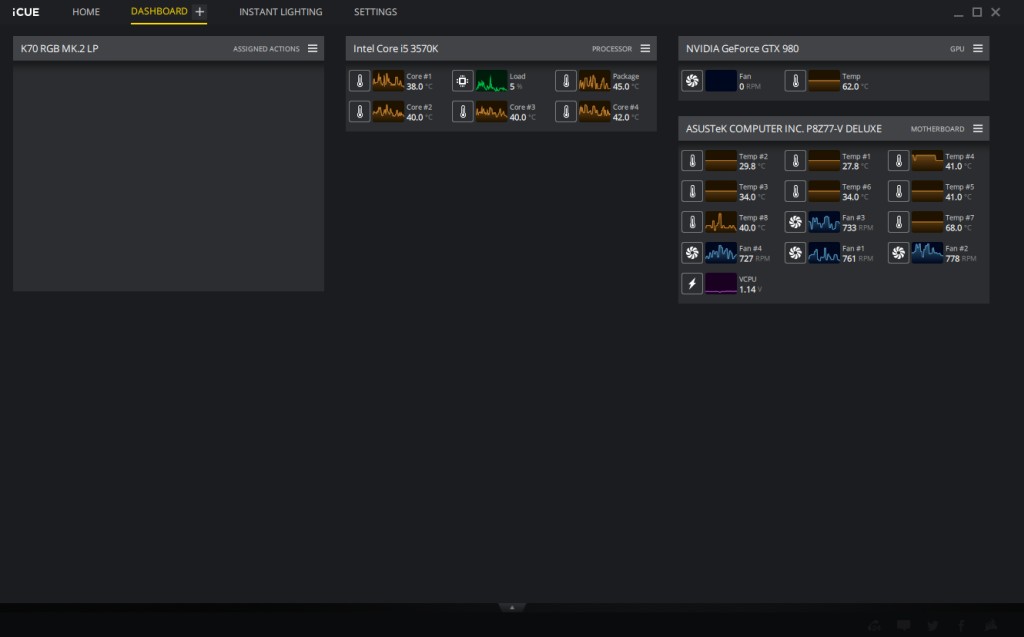This screenshot has height=637, width=1024.
Task: Select the GPU Fan graph
Action: [720, 81]
